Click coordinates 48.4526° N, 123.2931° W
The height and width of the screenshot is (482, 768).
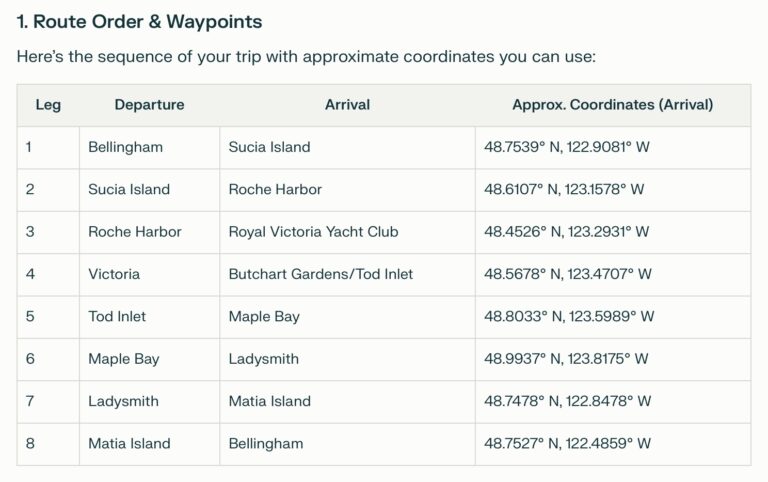[566, 232]
